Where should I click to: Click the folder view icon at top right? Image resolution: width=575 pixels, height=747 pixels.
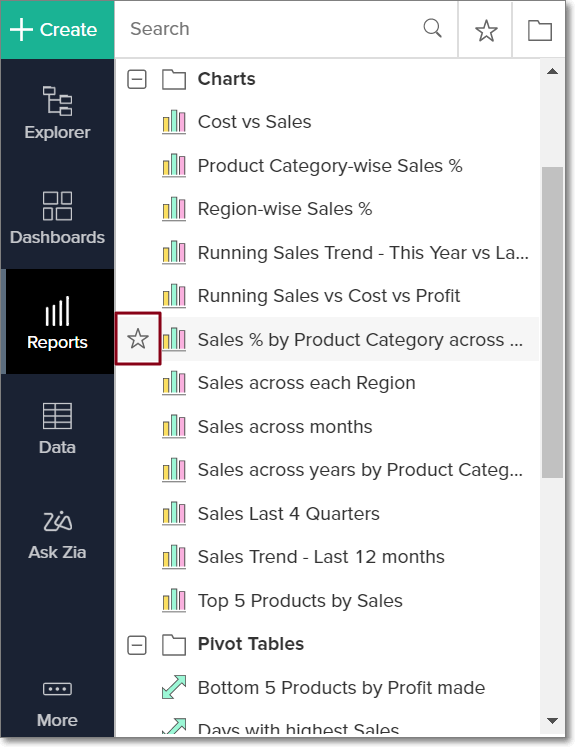(x=540, y=31)
